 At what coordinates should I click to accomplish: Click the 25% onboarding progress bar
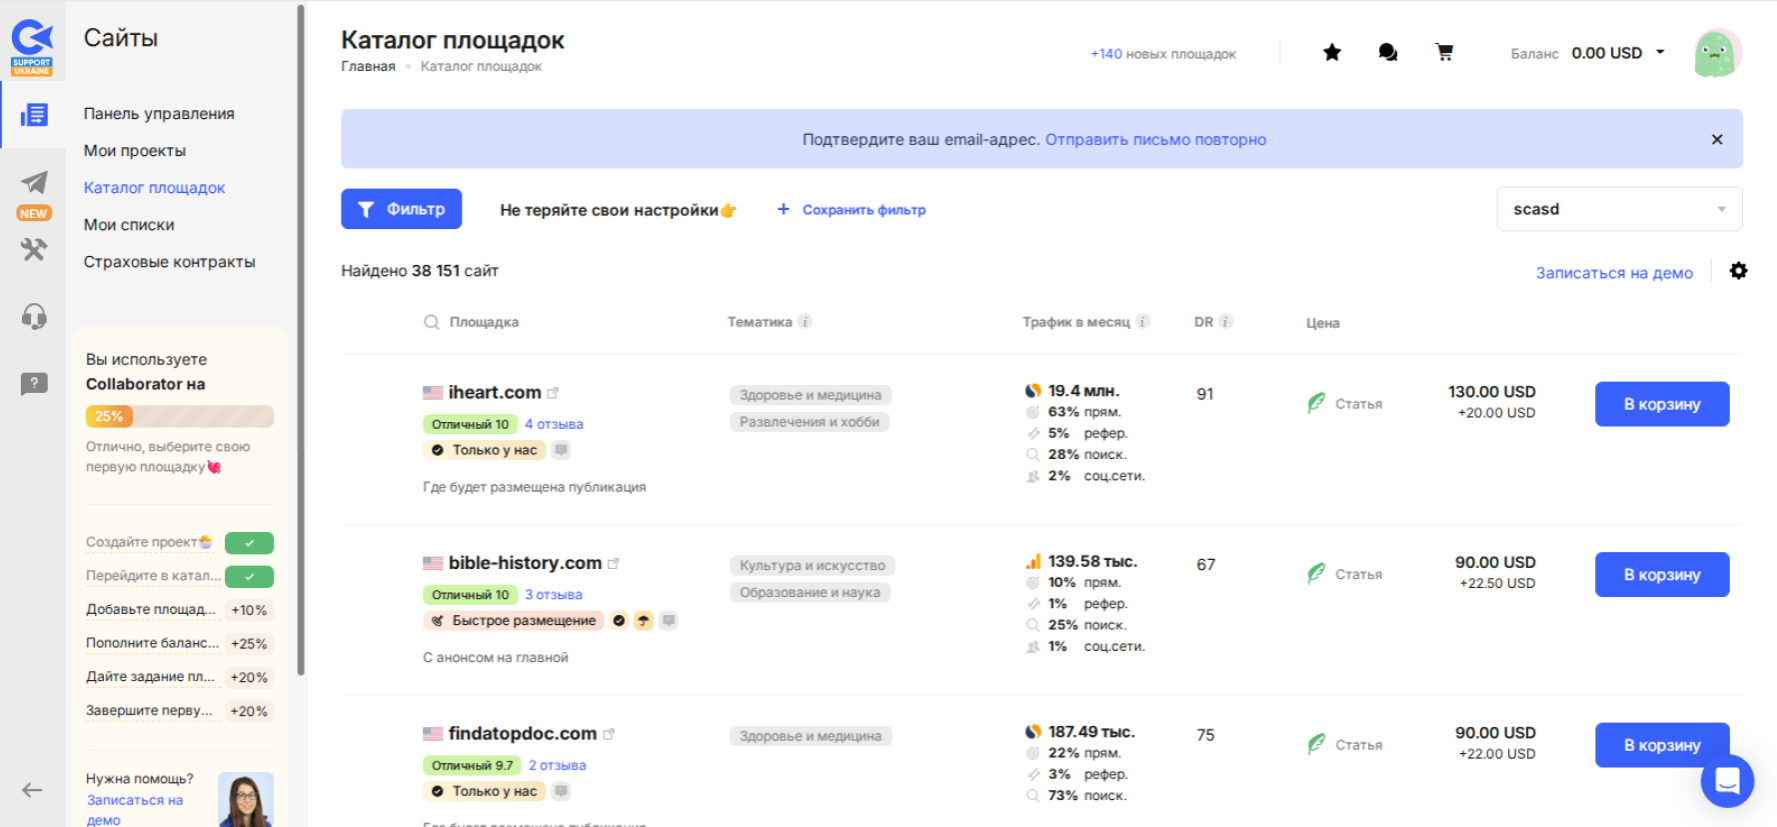[180, 416]
